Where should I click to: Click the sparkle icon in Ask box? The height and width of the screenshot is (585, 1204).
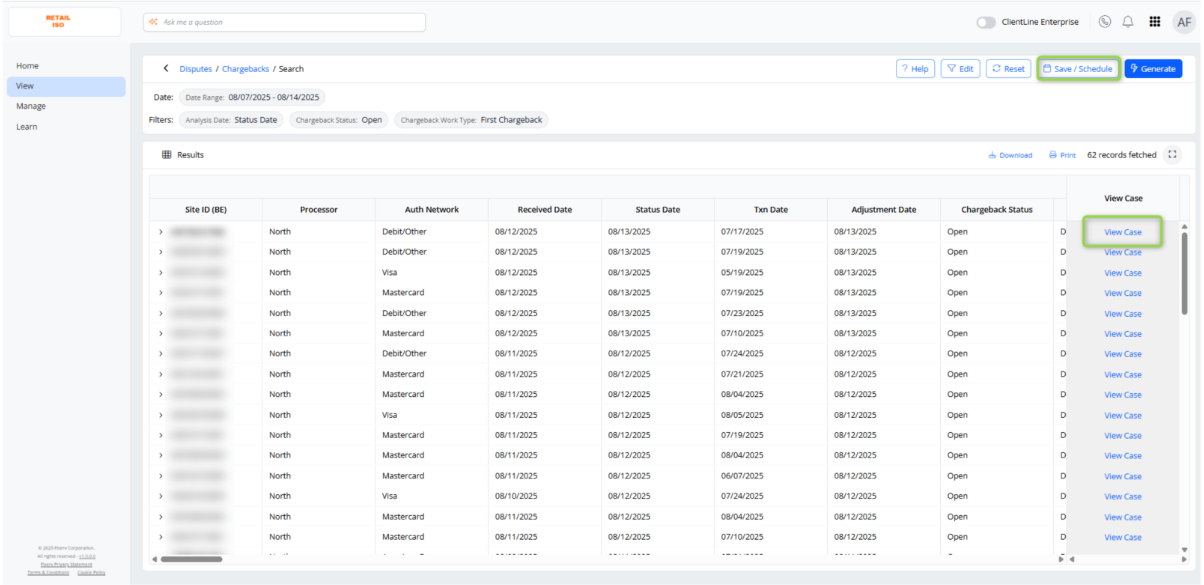[153, 22]
